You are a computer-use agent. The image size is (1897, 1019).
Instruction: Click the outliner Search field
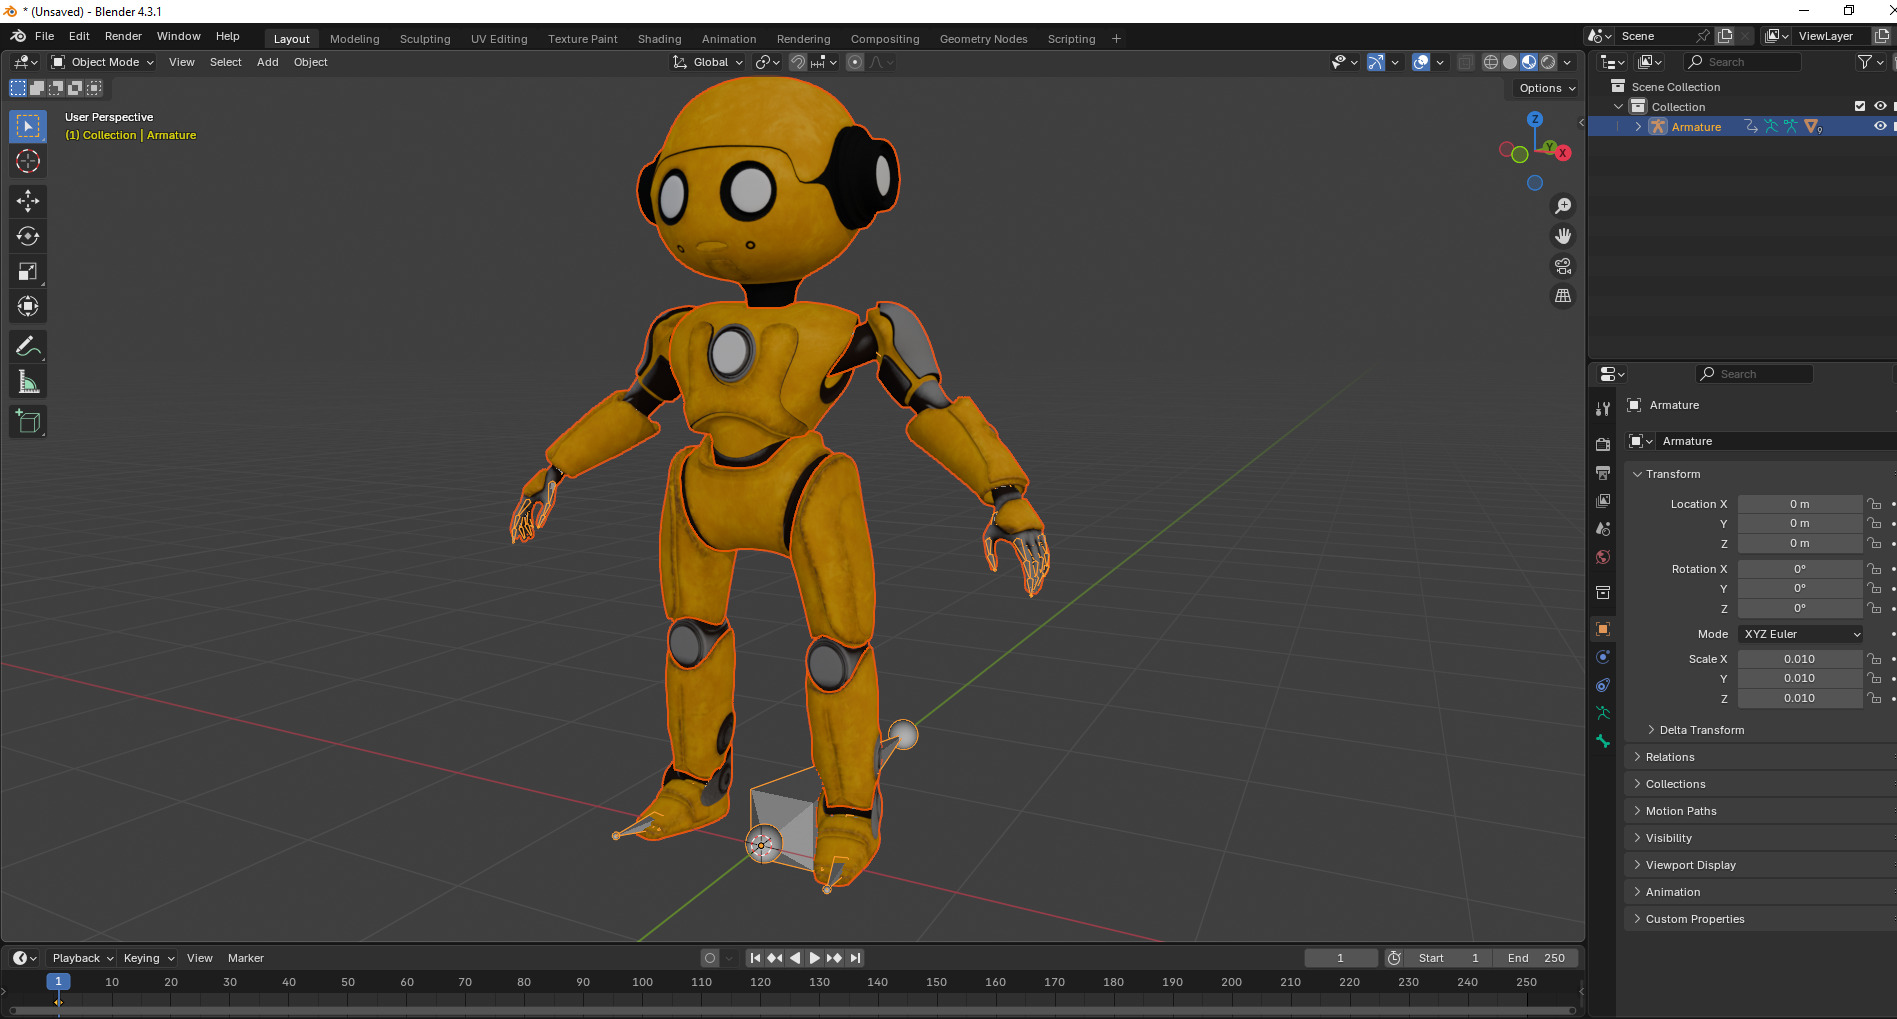(1742, 62)
